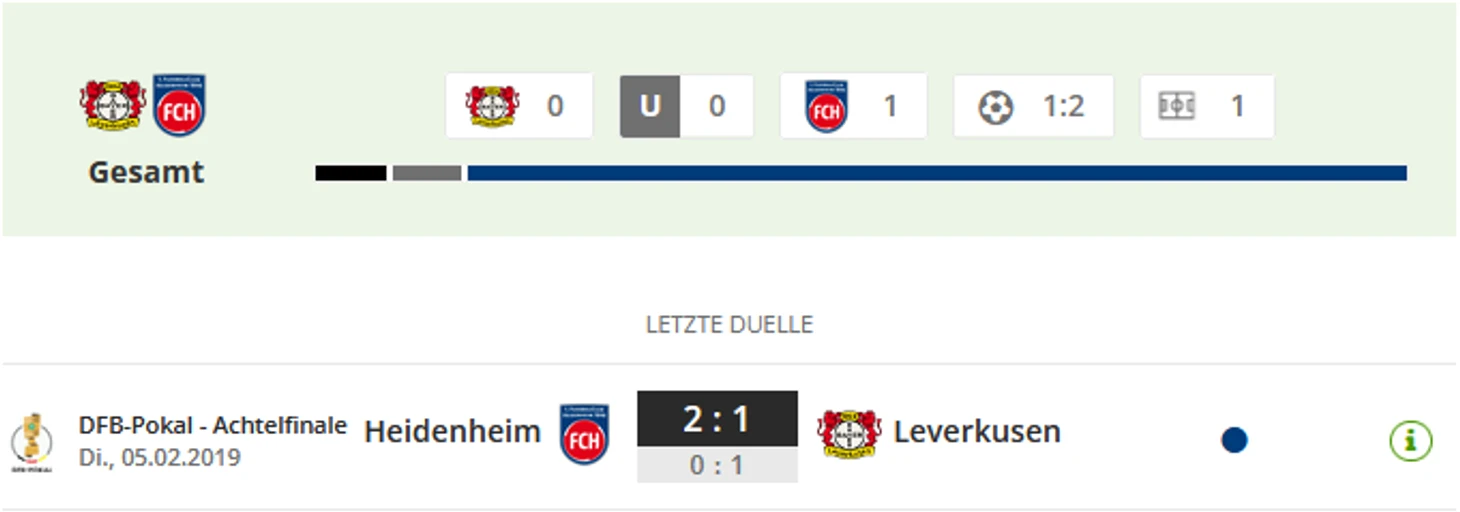
Task: Click halftime score 0 : 1
Action: coord(717,466)
